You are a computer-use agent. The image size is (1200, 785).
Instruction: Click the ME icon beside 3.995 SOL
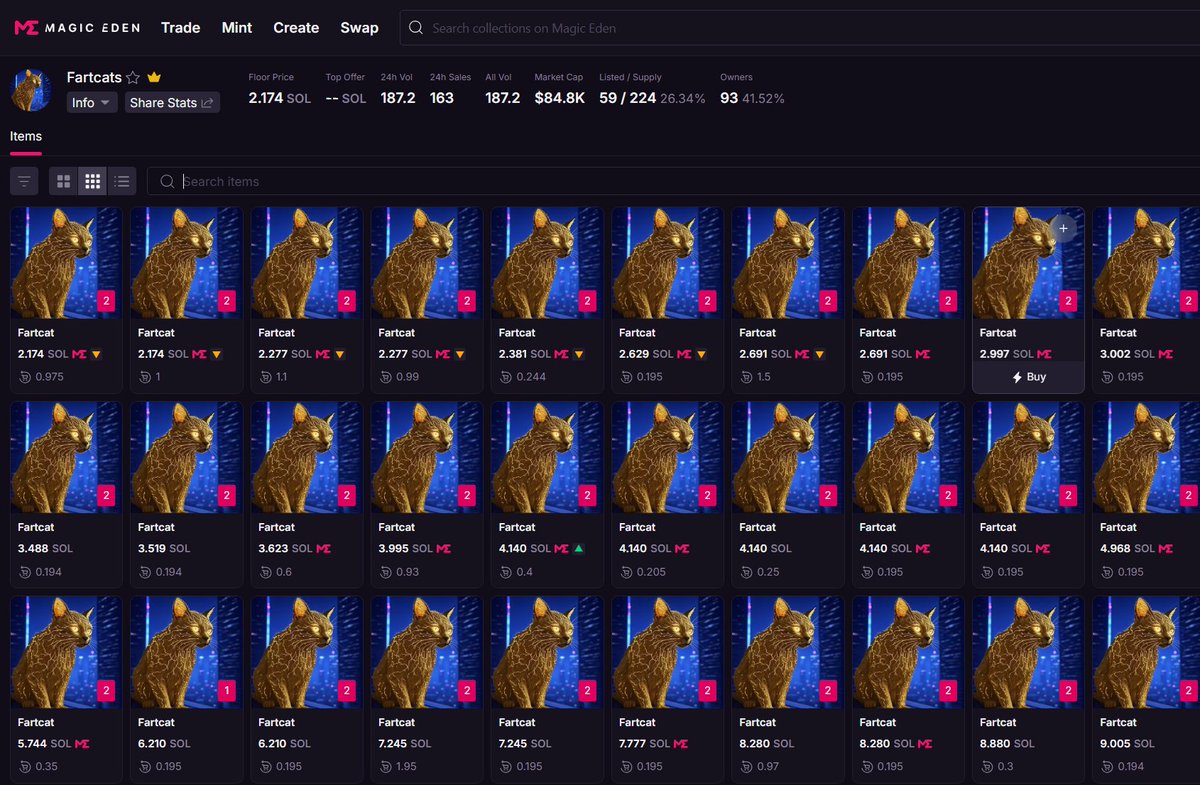click(x=443, y=548)
